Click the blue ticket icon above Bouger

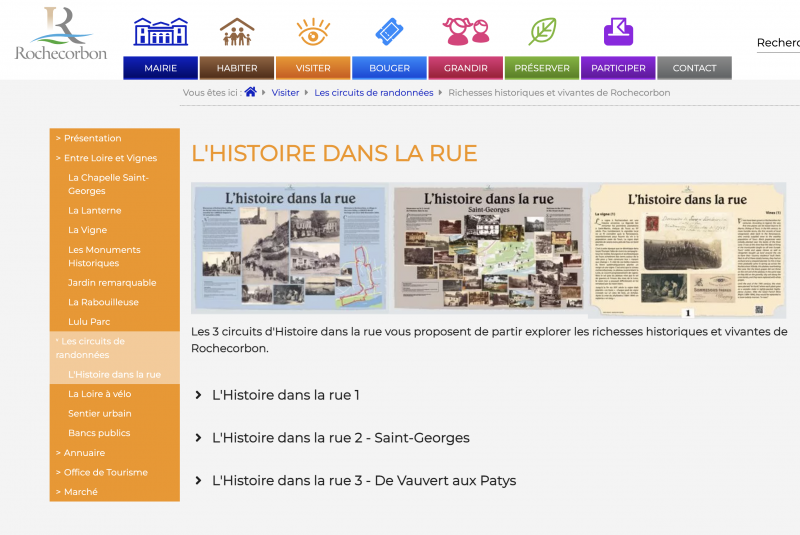point(389,32)
